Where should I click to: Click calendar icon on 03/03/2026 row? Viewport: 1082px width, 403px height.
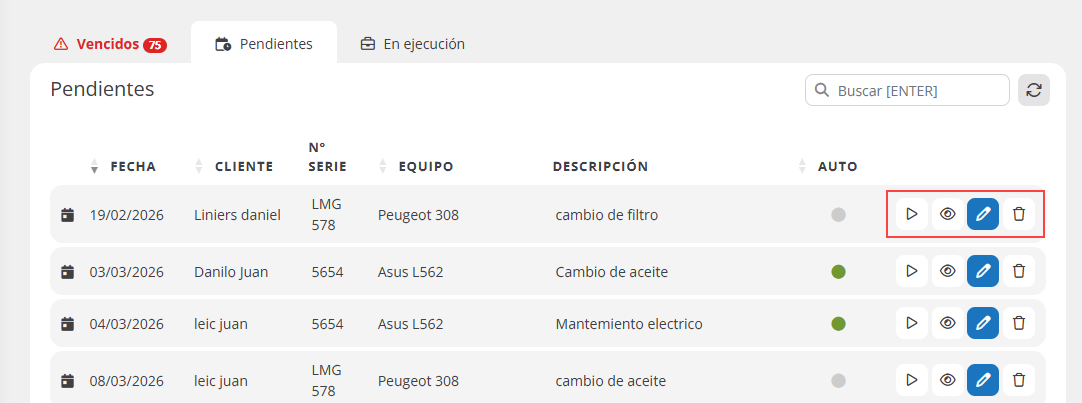click(67, 272)
